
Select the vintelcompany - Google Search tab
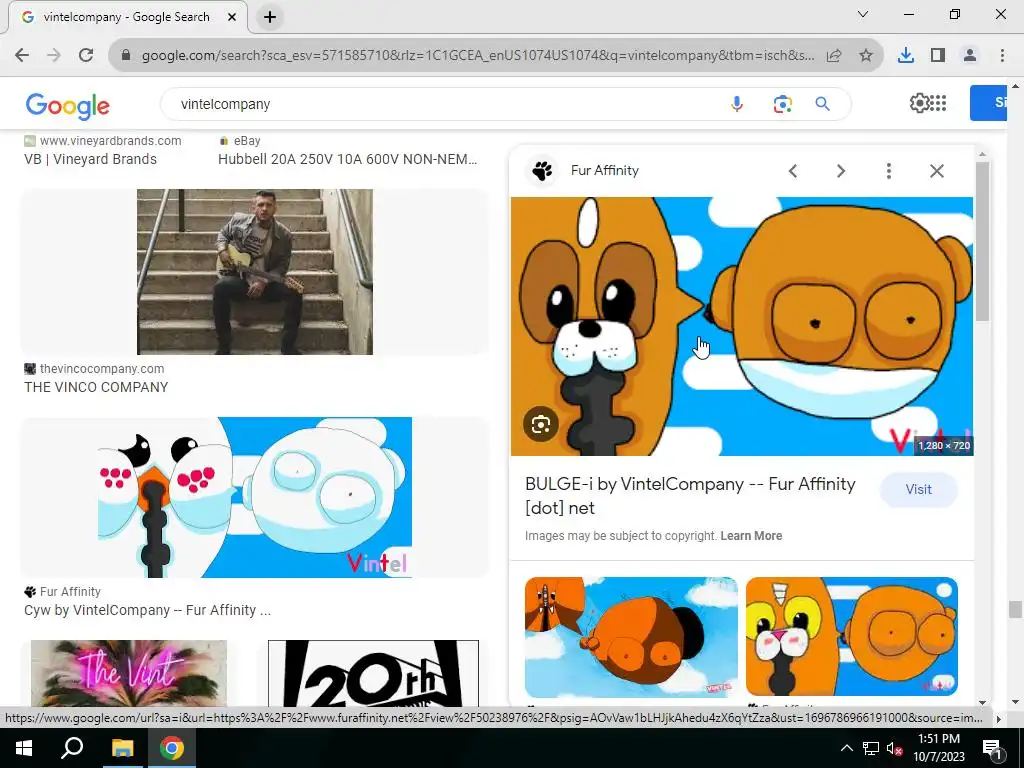[127, 17]
